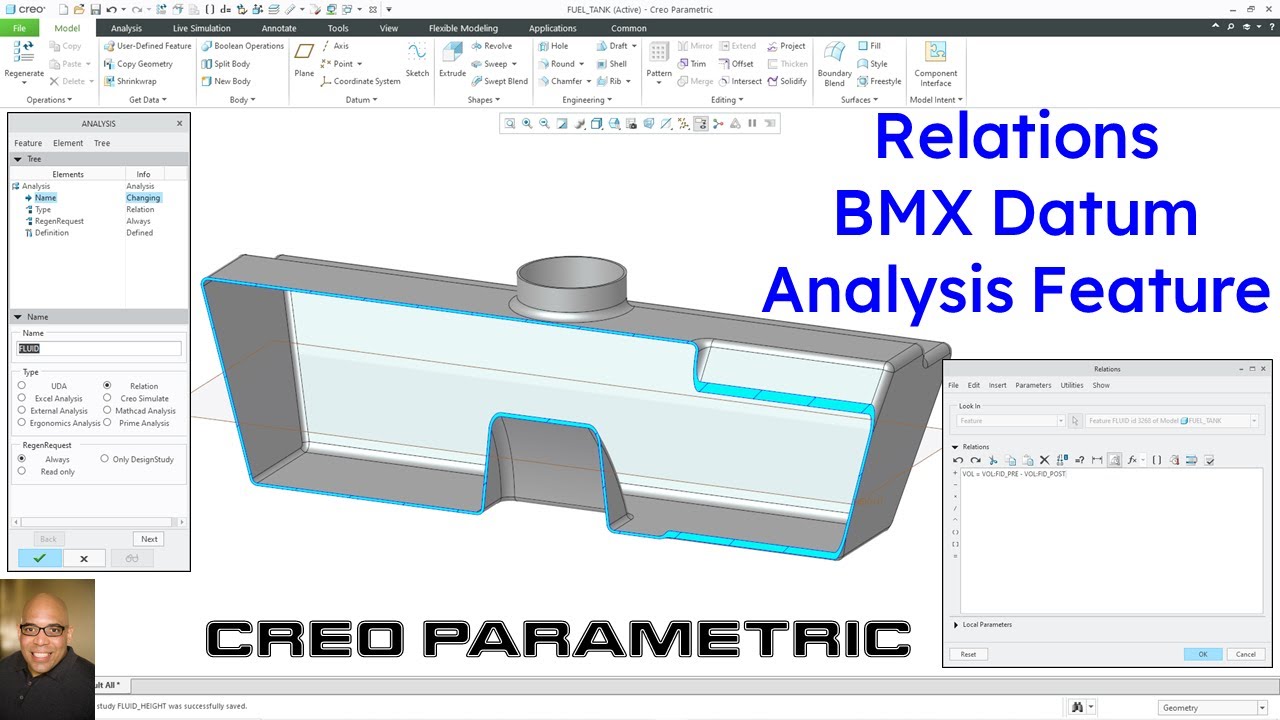This screenshot has height=720, width=1280.
Task: Open the Sketch tool
Action: [x=417, y=60]
